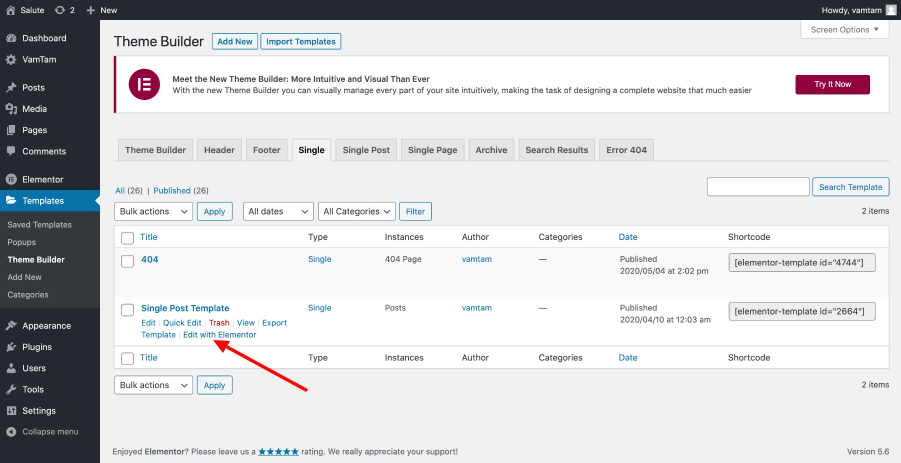Viewport: 901px width, 463px height.
Task: Click the Elementor logo icon in the sidebar
Action: coord(11,179)
